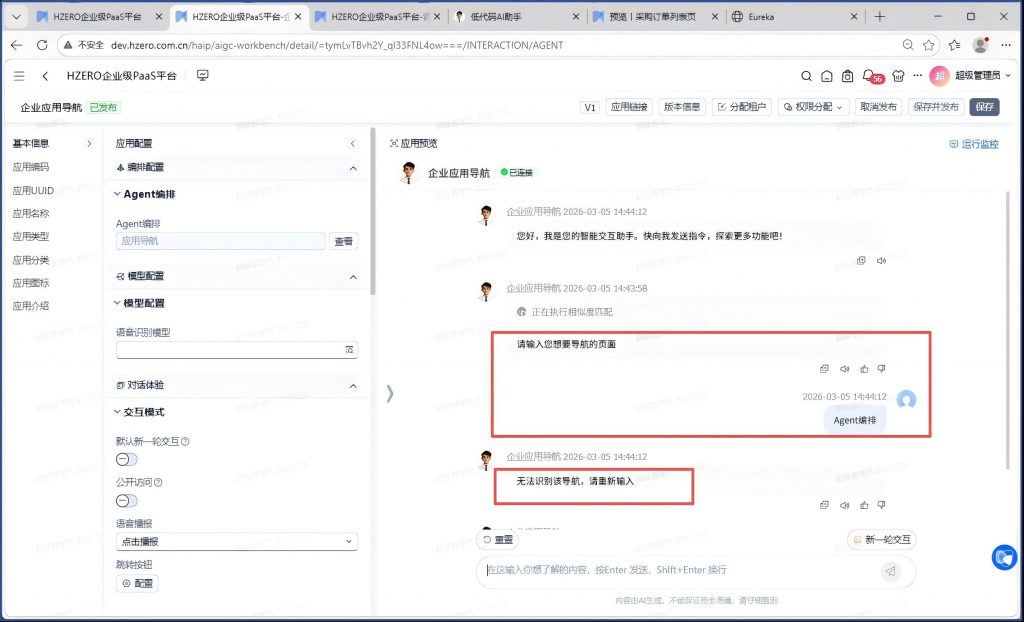
Task: Thumbs down the '无法识别该导航' message
Action: (881, 505)
